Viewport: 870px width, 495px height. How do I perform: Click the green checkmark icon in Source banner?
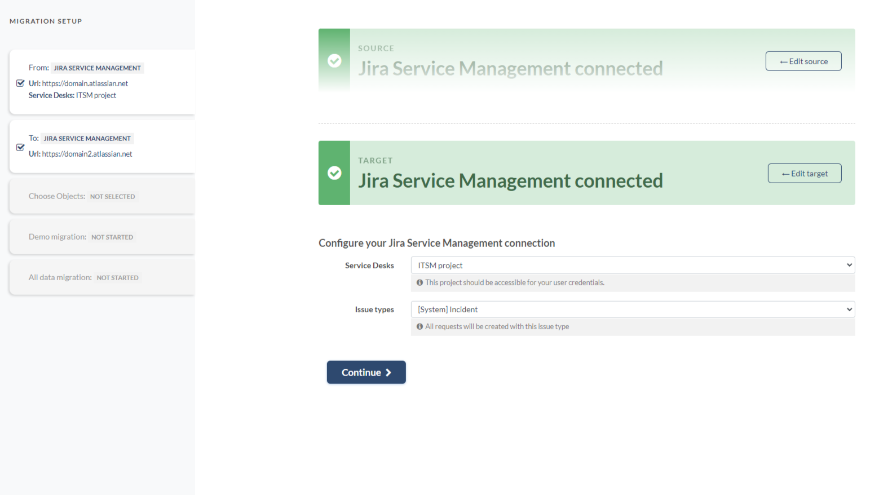334,60
